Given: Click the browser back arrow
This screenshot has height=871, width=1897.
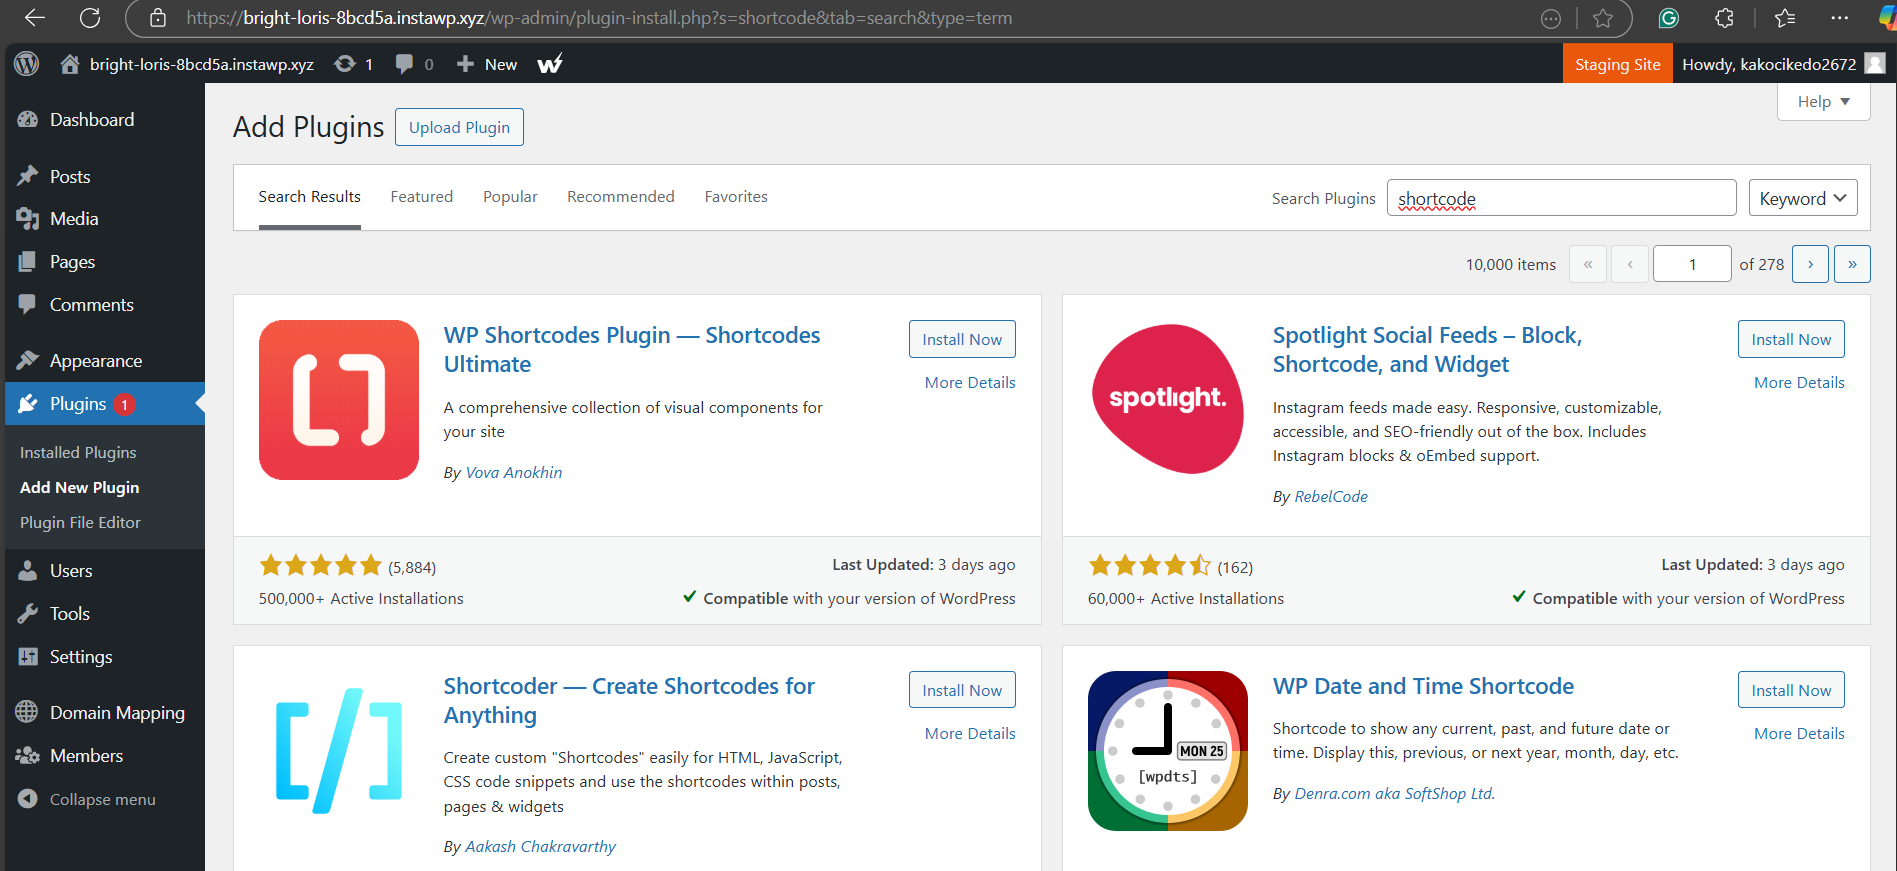Looking at the screenshot, I should pyautogui.click(x=35, y=18).
